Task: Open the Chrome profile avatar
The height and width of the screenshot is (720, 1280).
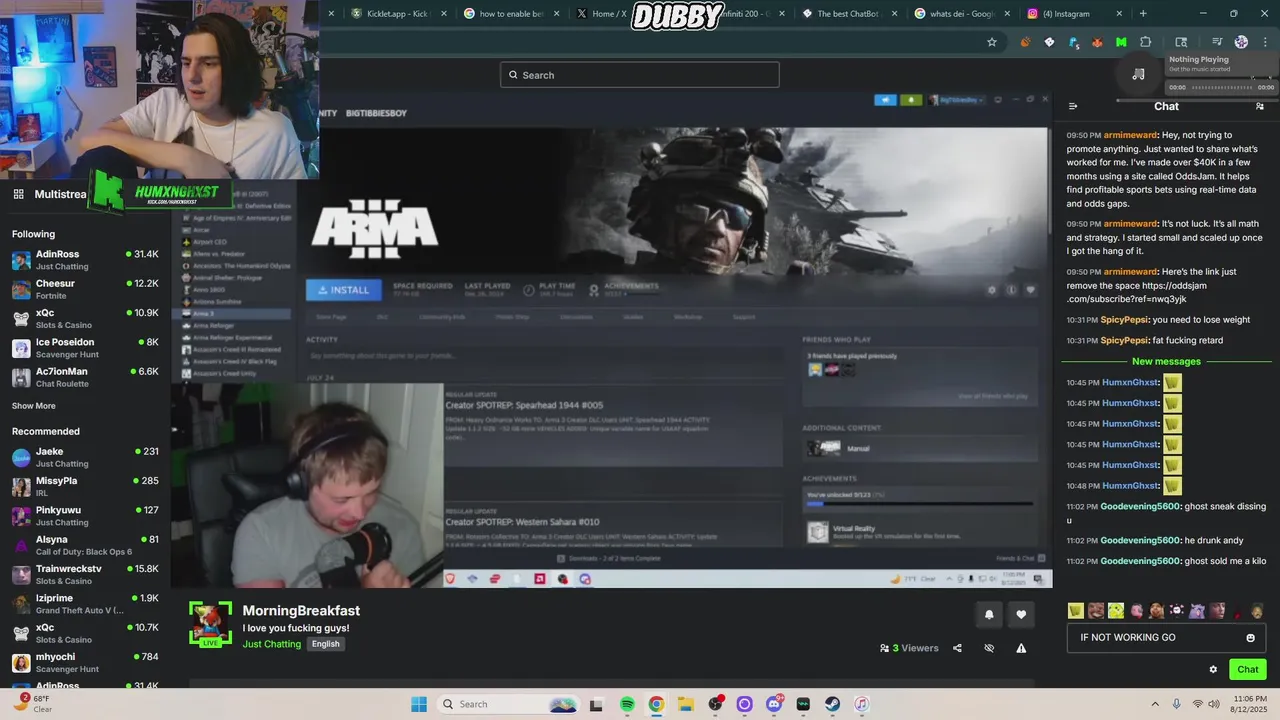Action: click(1241, 42)
